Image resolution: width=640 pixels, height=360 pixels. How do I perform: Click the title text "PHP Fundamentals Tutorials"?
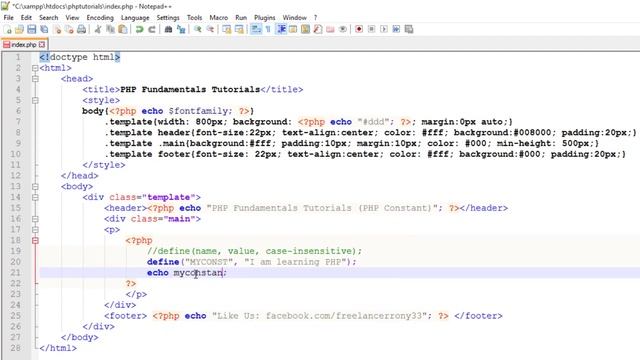click(x=190, y=89)
